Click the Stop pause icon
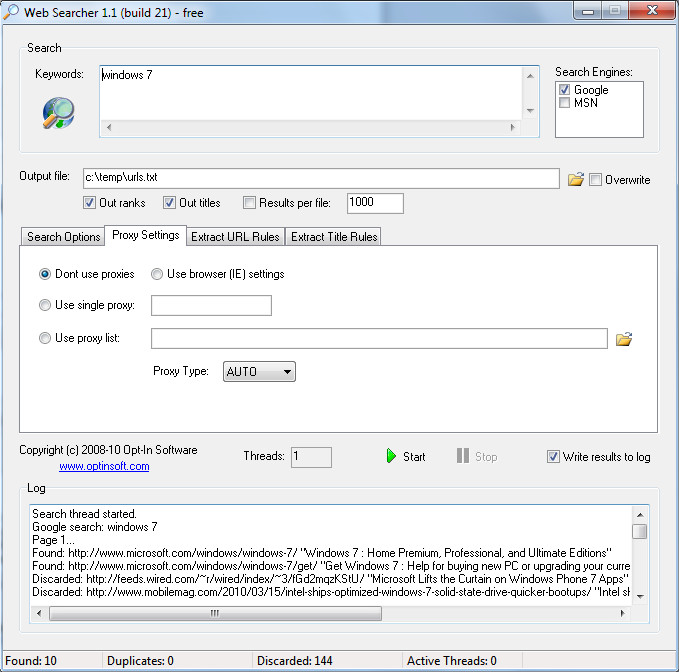This screenshot has width=679, height=672. [462, 456]
